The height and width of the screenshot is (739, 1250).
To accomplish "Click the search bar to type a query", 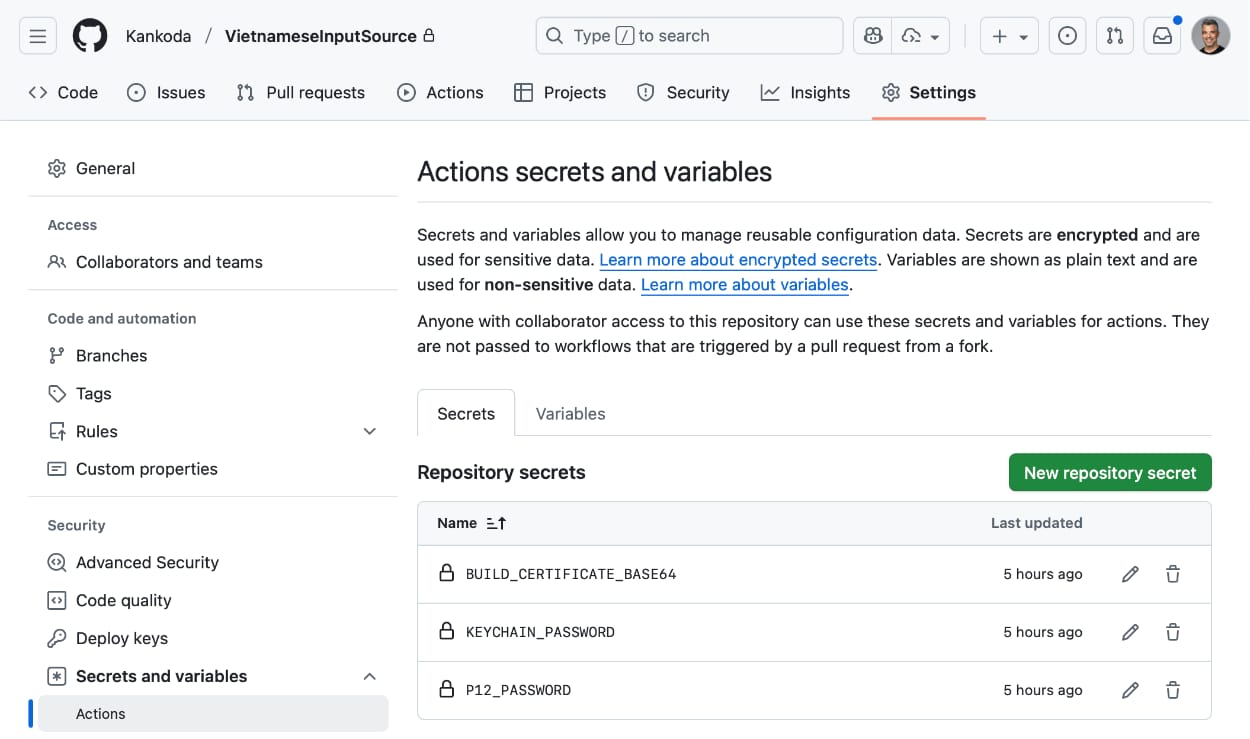I will (688, 35).
